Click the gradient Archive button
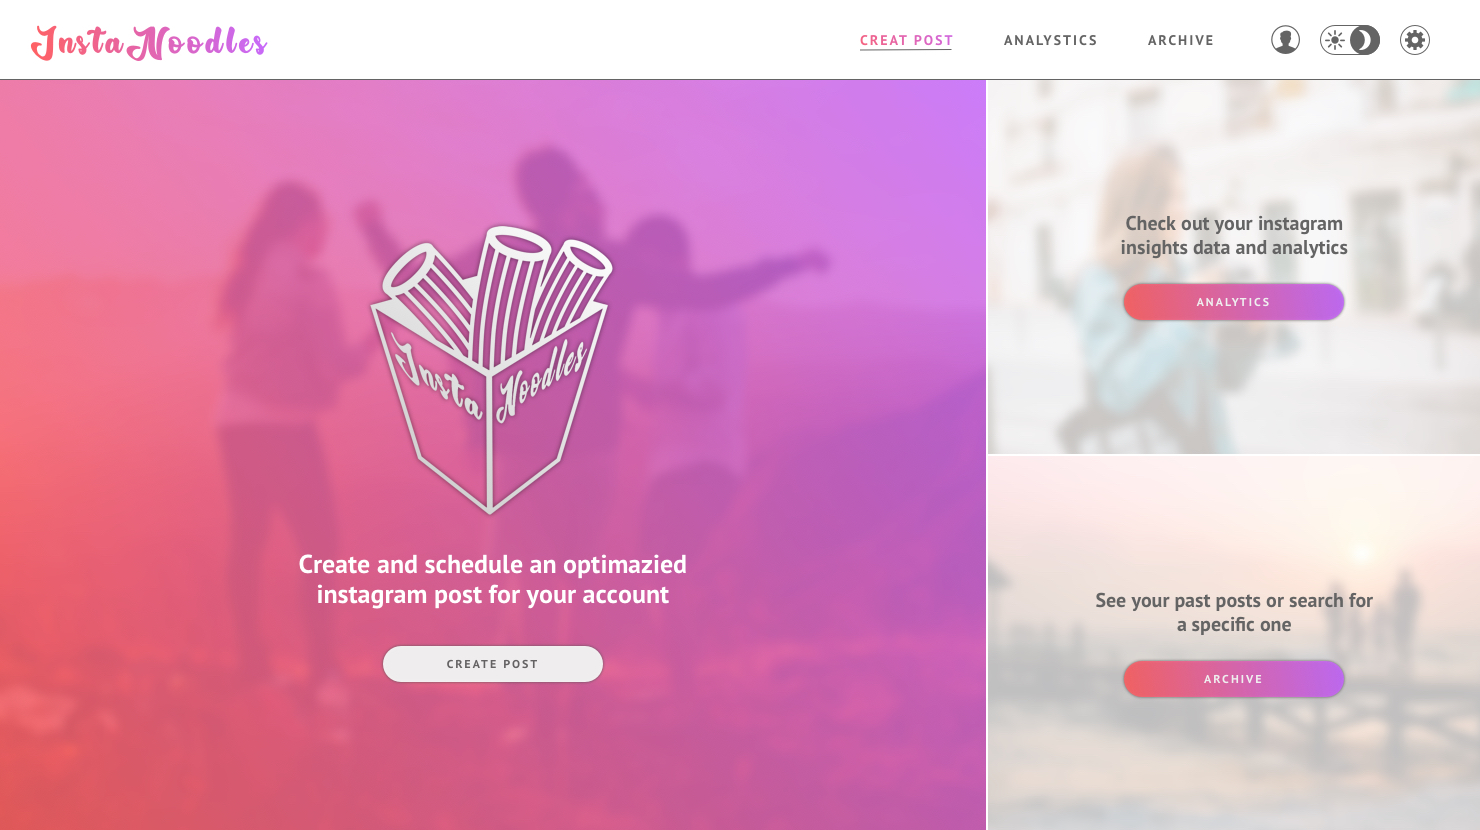 pyautogui.click(x=1234, y=679)
